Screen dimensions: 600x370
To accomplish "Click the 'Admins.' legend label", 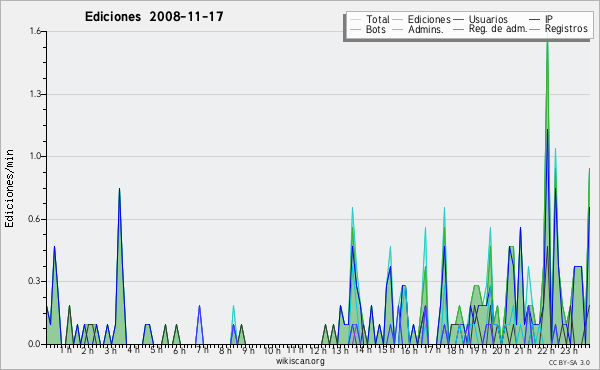I will [x=426, y=29].
